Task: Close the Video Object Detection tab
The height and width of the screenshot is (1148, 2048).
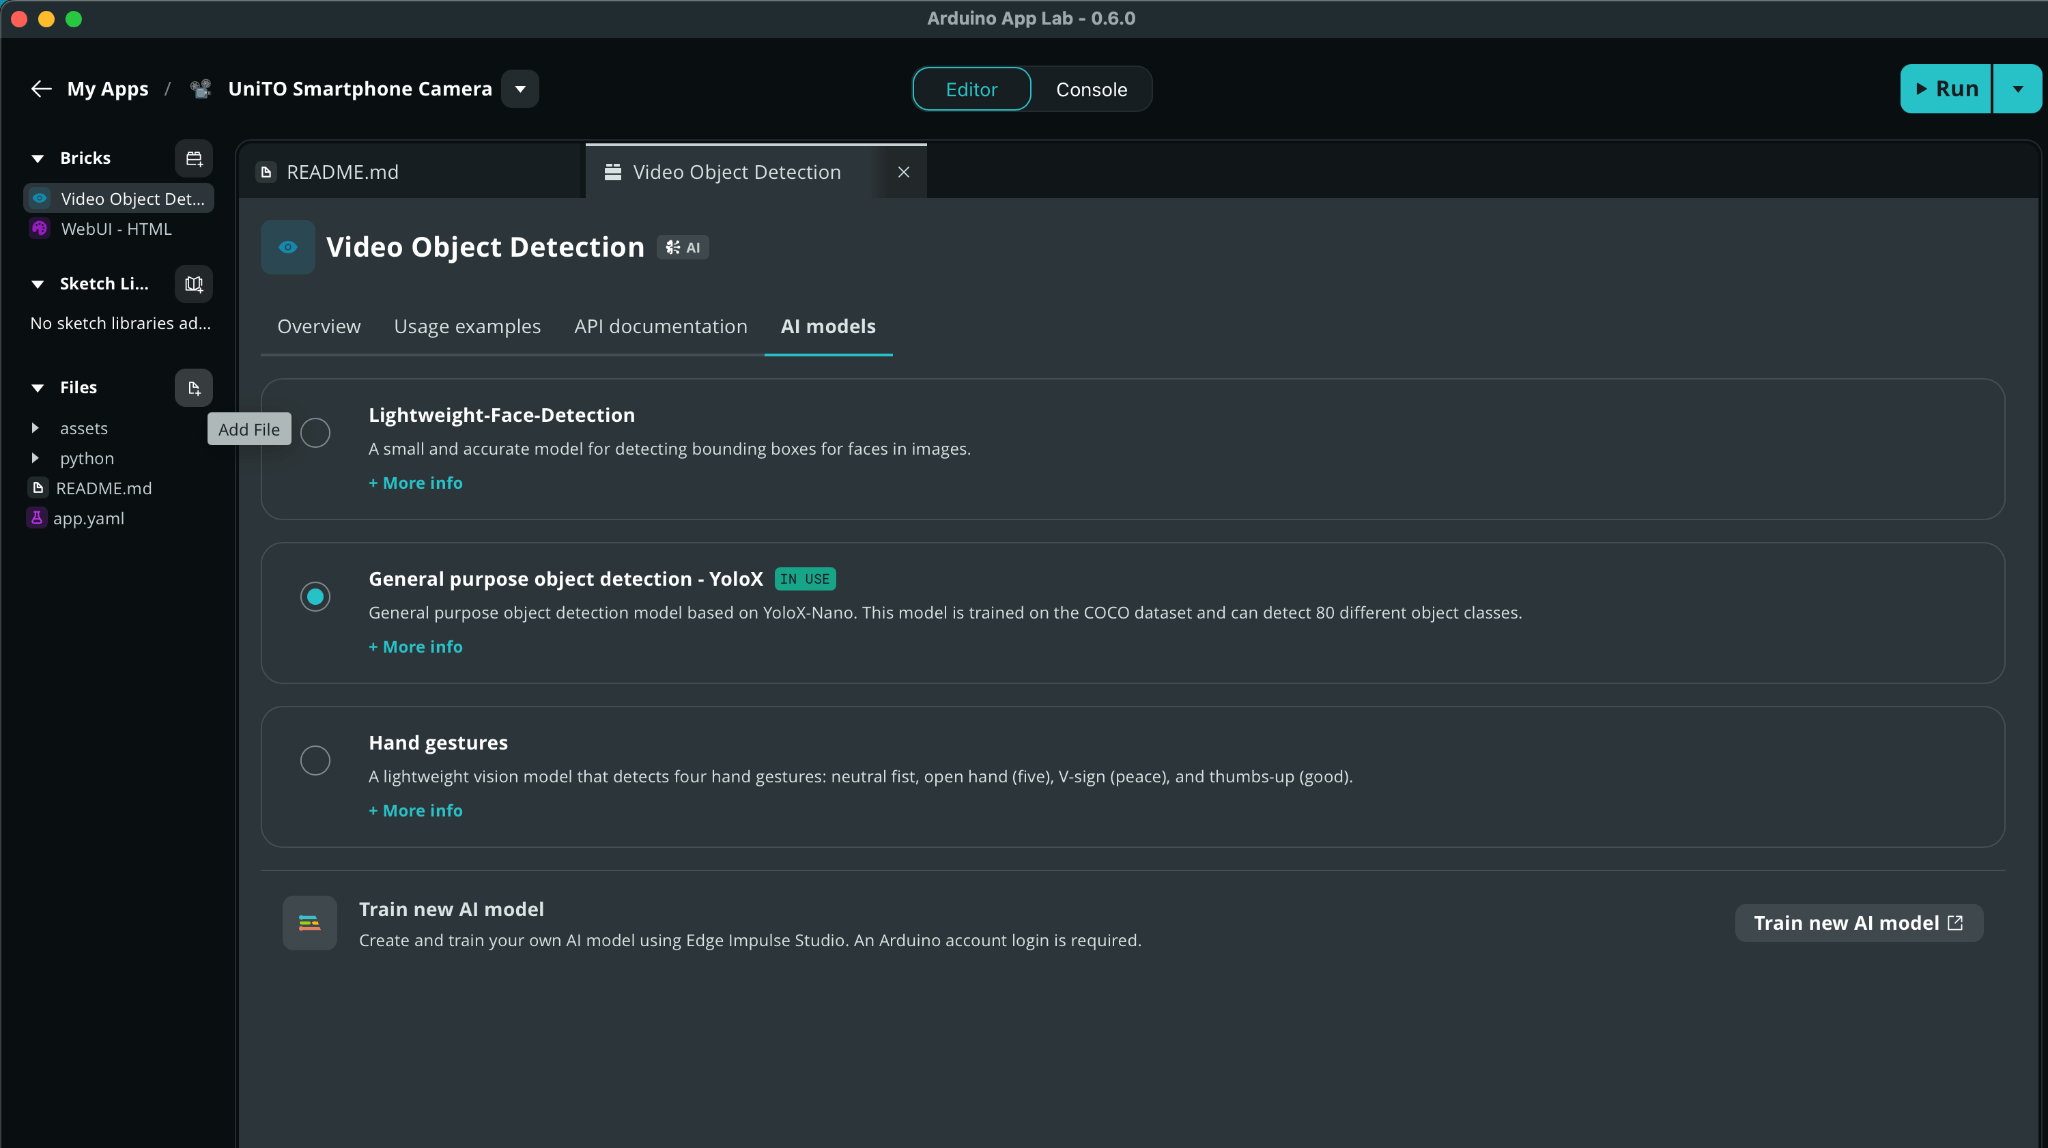Action: click(904, 172)
